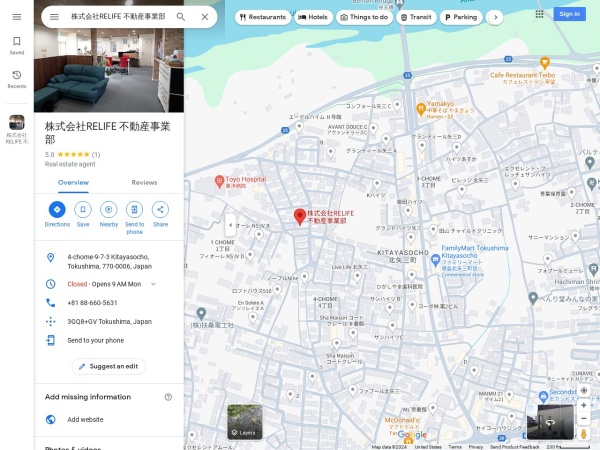Click the red RELIFE map pin

click(300, 217)
